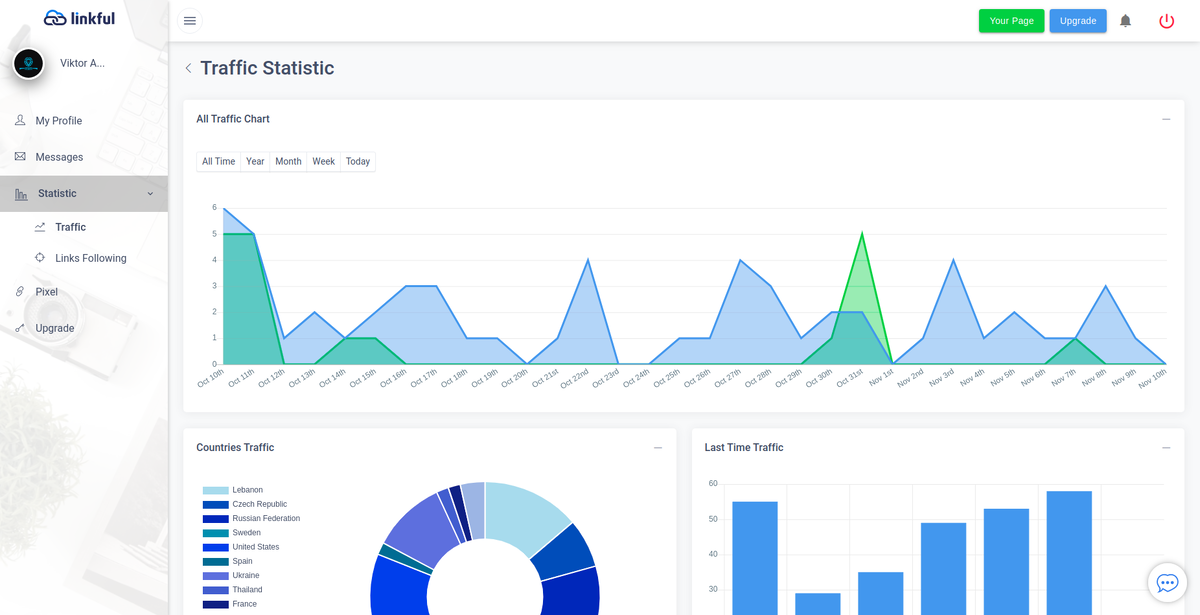Toggle the Czech Republic legend swatch
Screen dimensions: 1200x615
(215, 505)
